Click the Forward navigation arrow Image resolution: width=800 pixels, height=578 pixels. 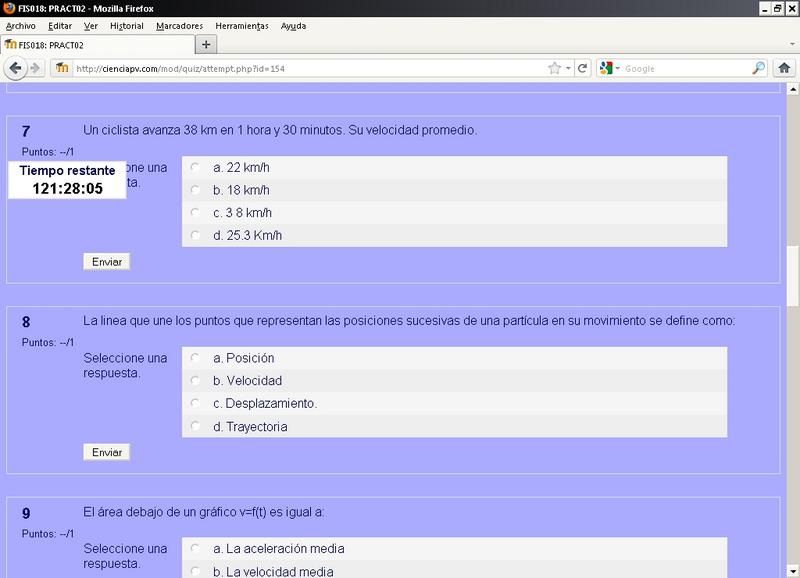(x=36, y=68)
